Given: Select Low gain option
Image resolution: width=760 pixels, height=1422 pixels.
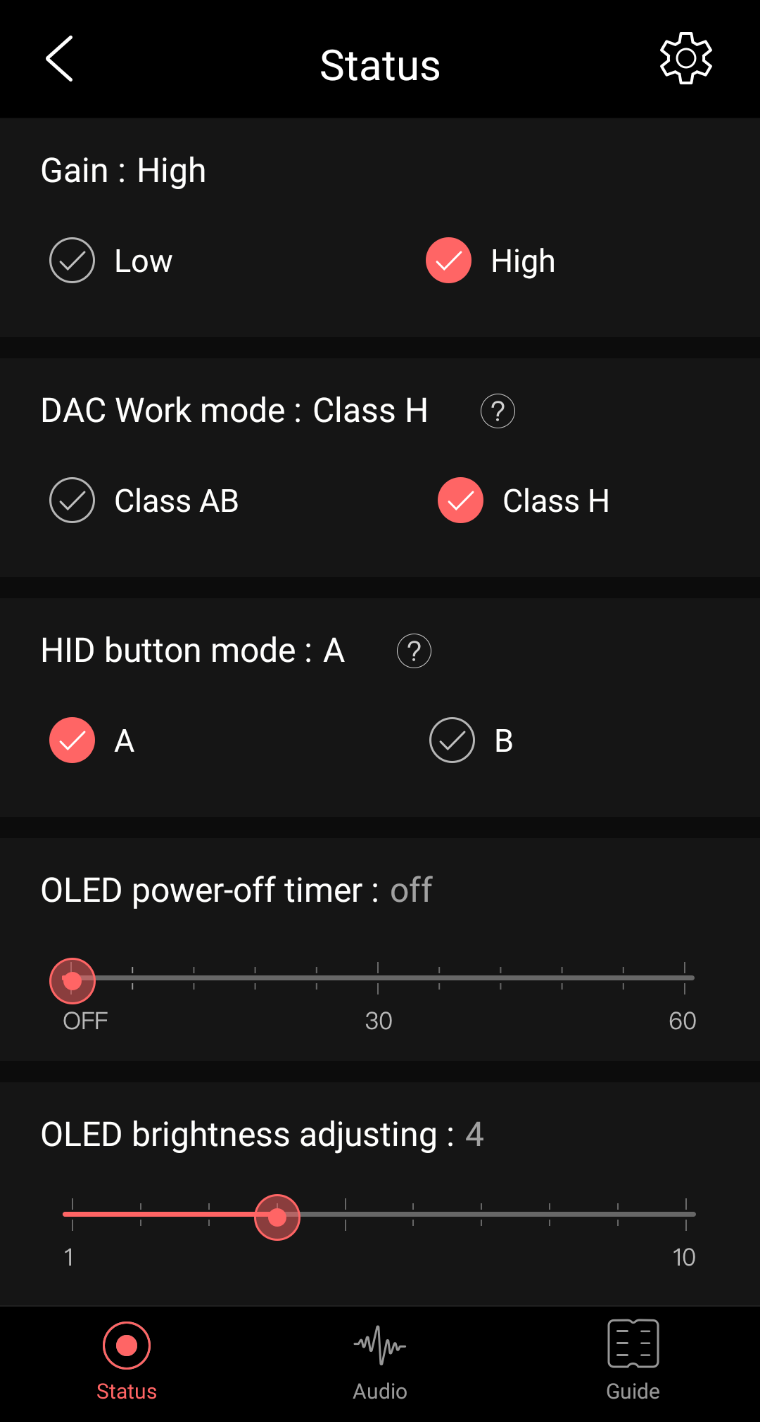Looking at the screenshot, I should [x=72, y=261].
